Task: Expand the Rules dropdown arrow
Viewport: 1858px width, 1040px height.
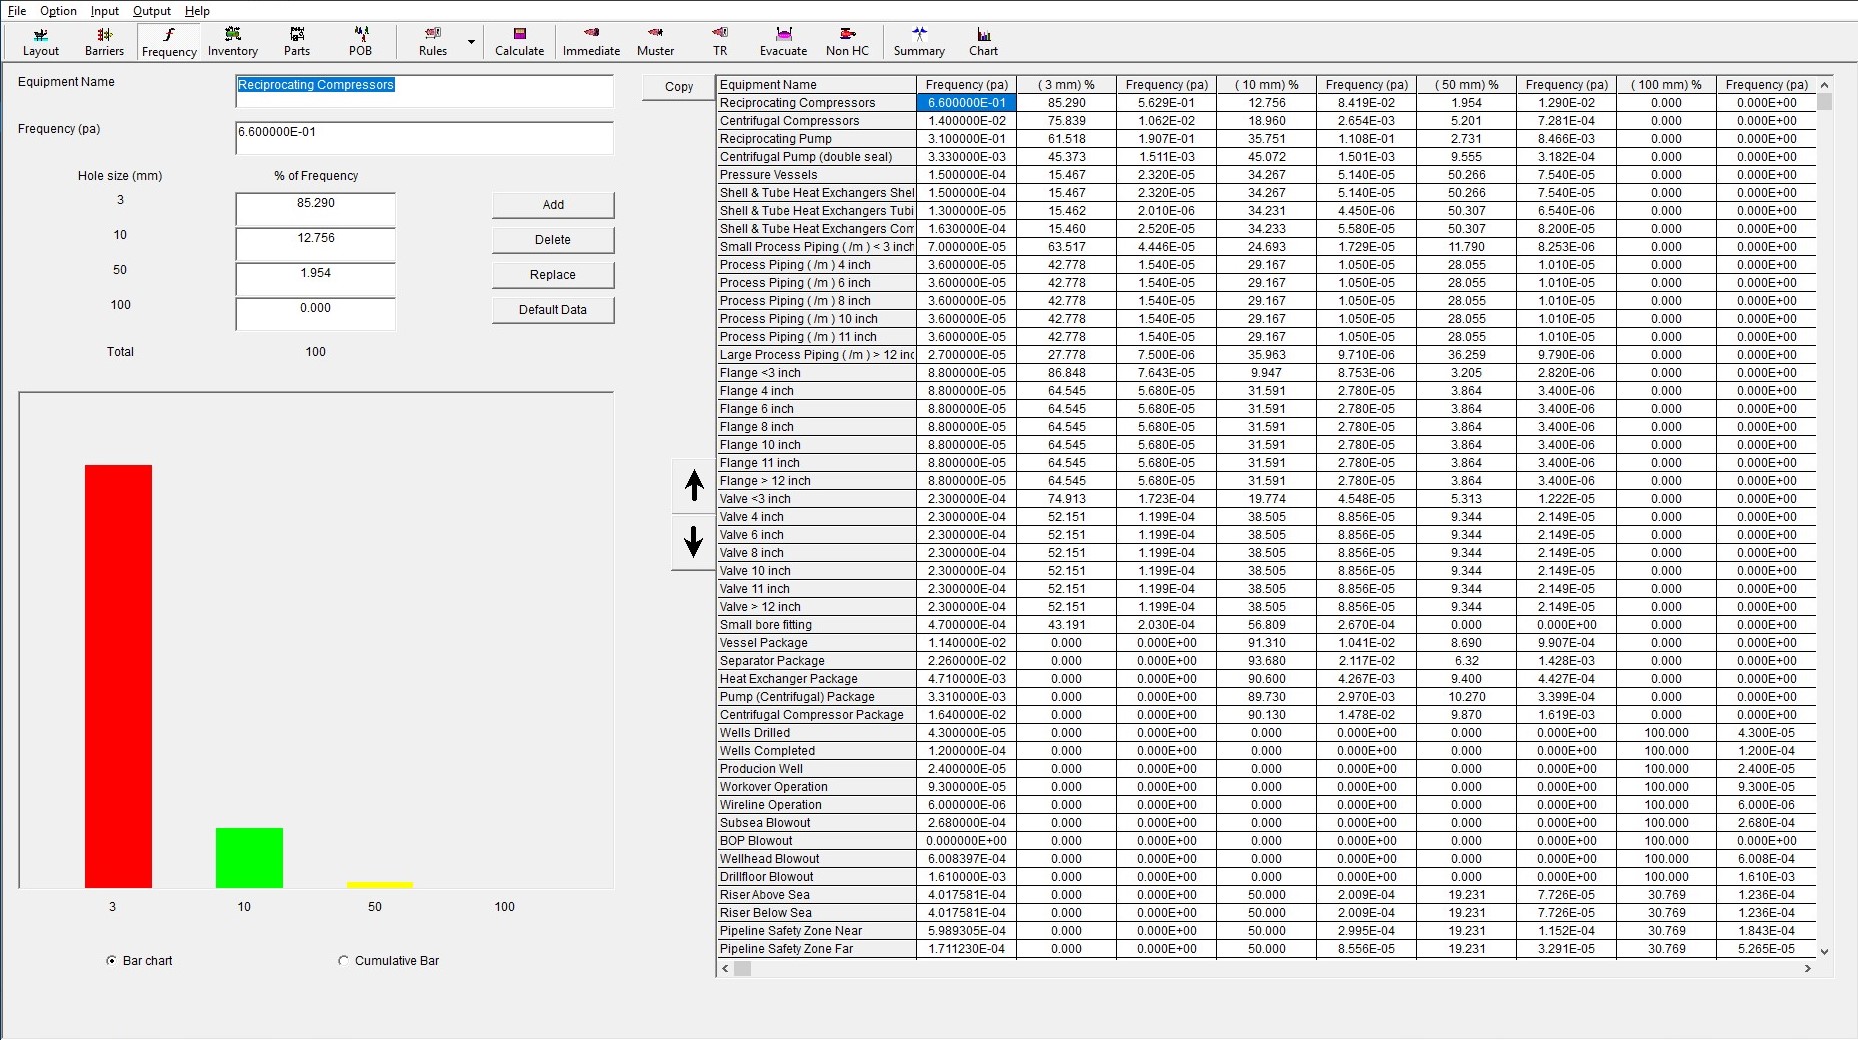Action: [x=471, y=42]
